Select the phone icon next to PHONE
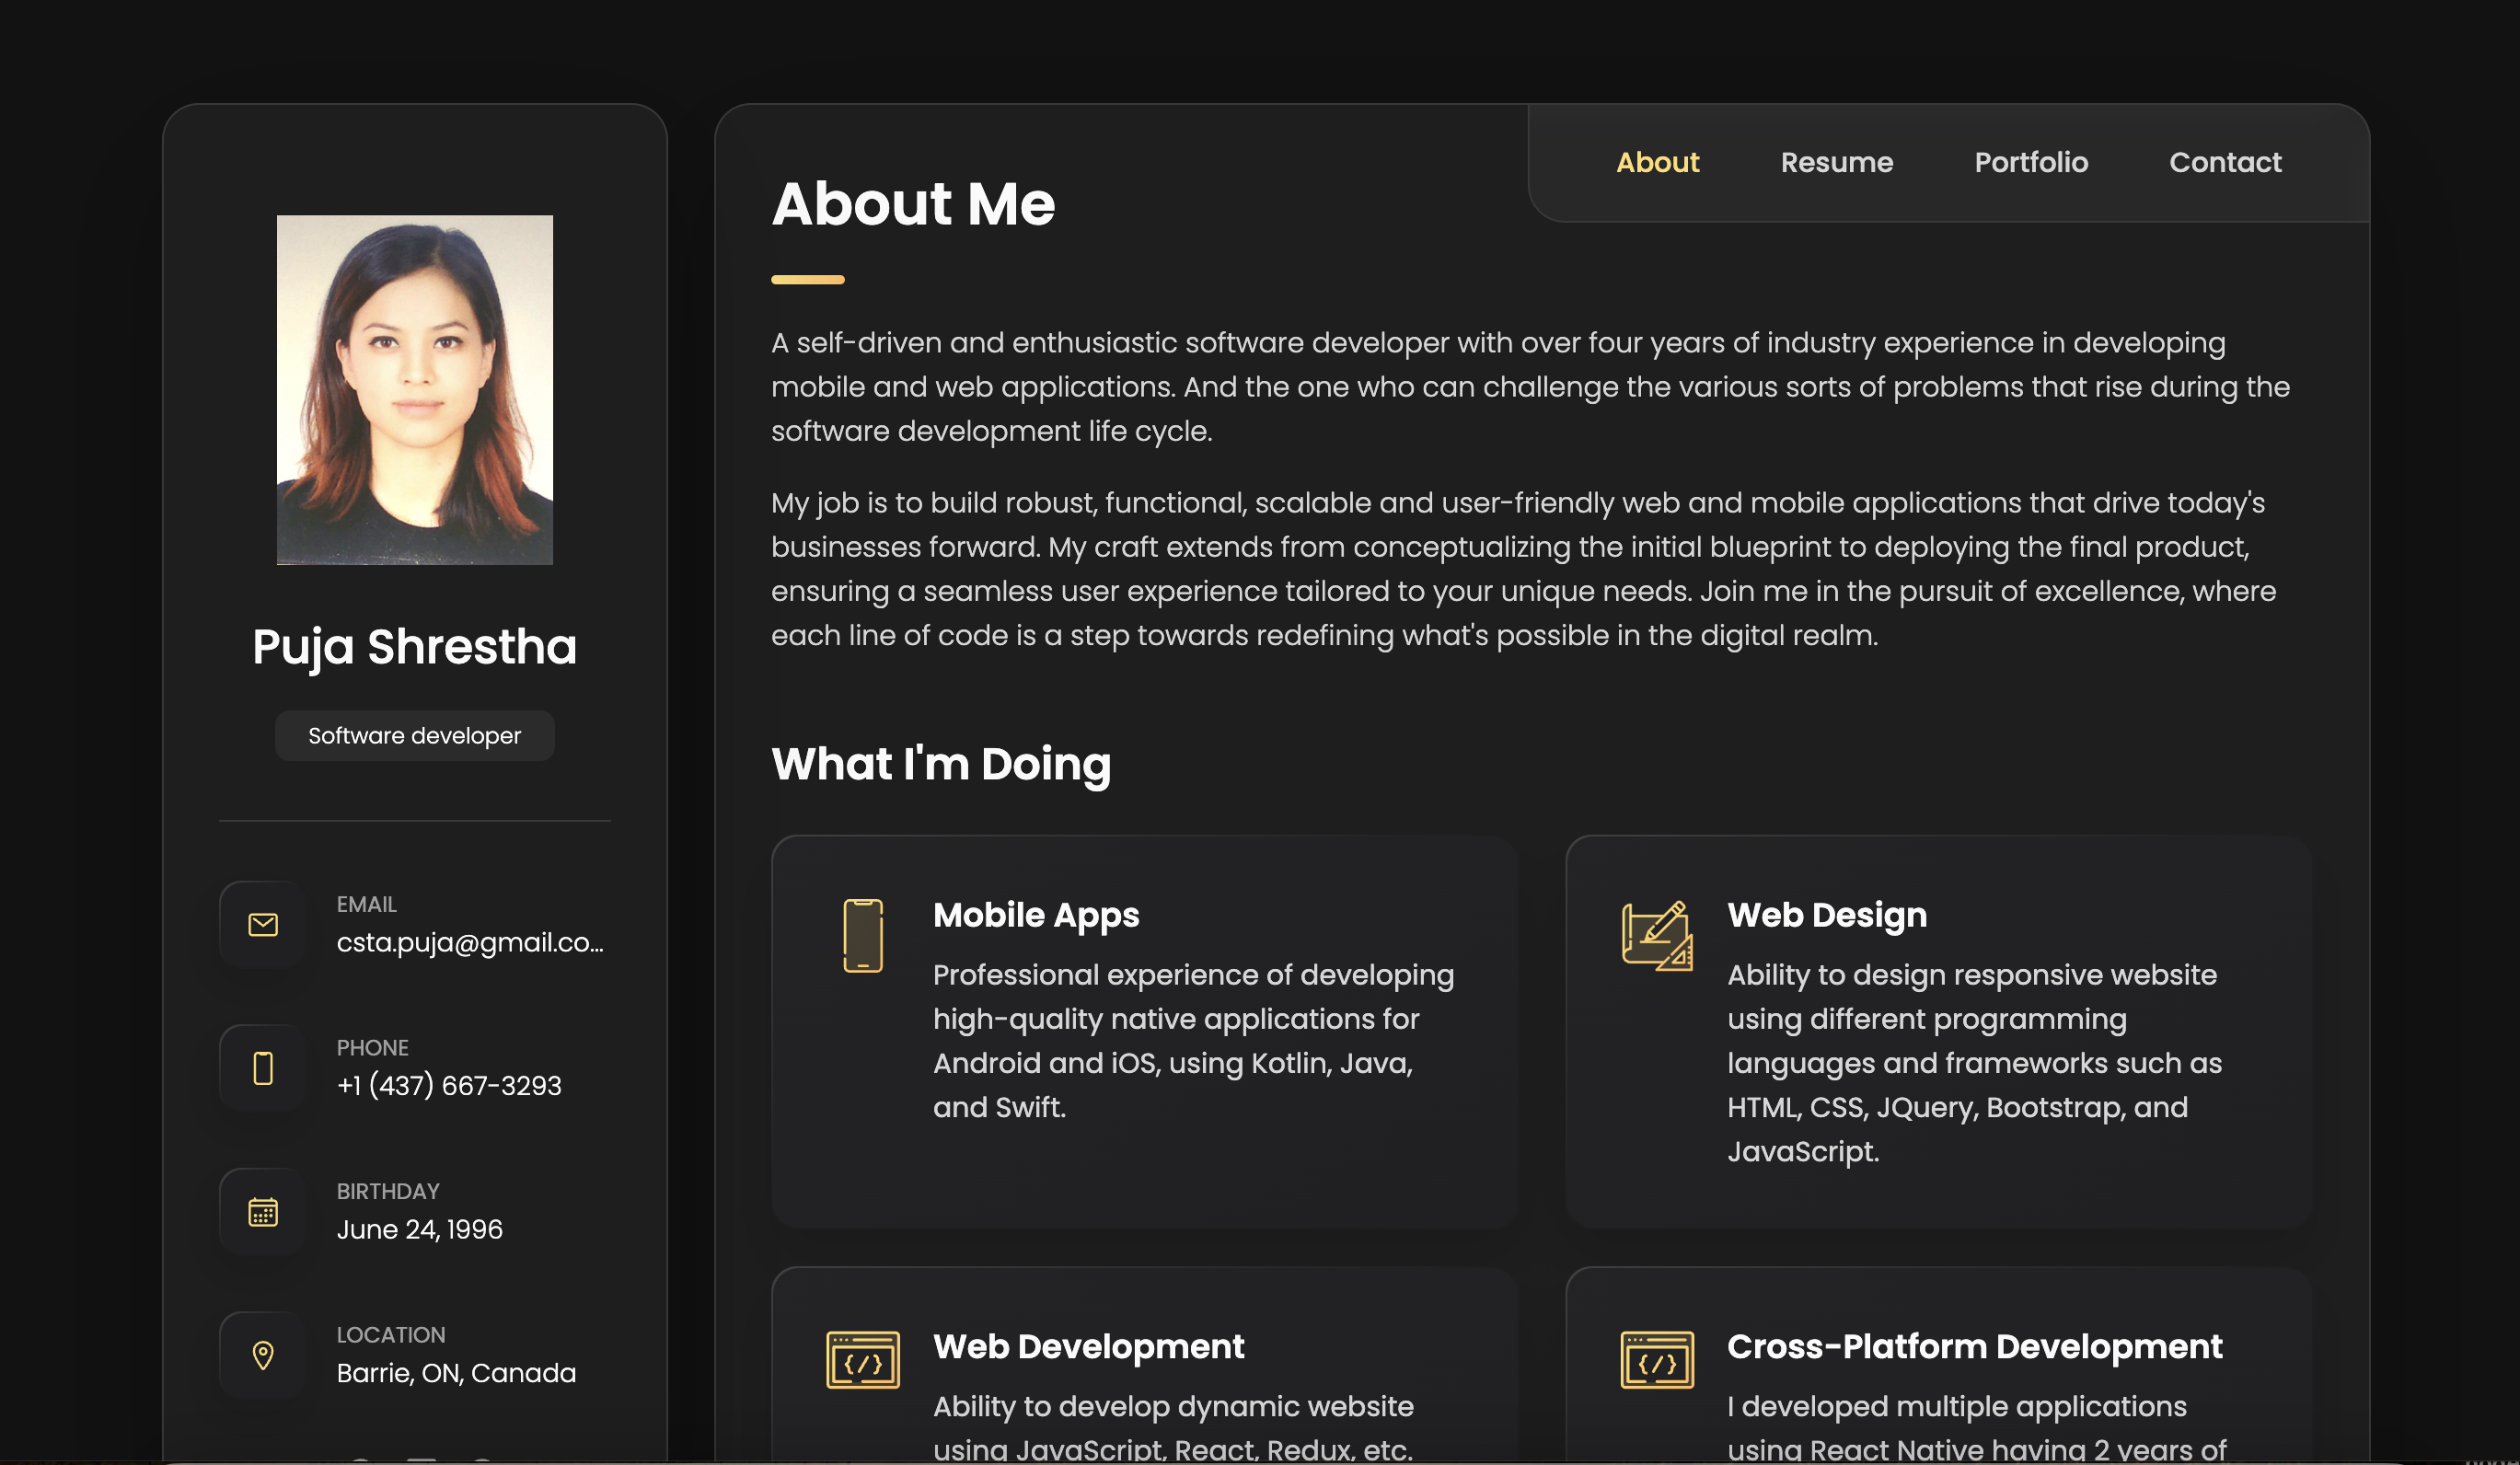Image resolution: width=2520 pixels, height=1465 pixels. [261, 1068]
